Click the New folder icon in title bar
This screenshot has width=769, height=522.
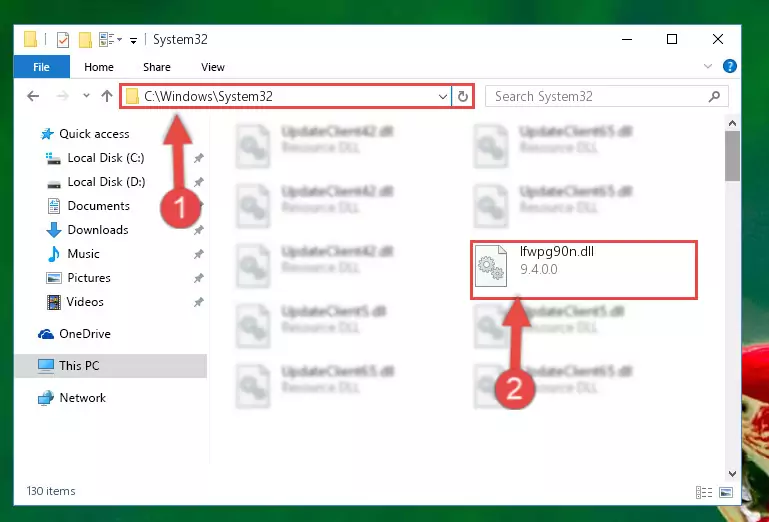[85, 39]
